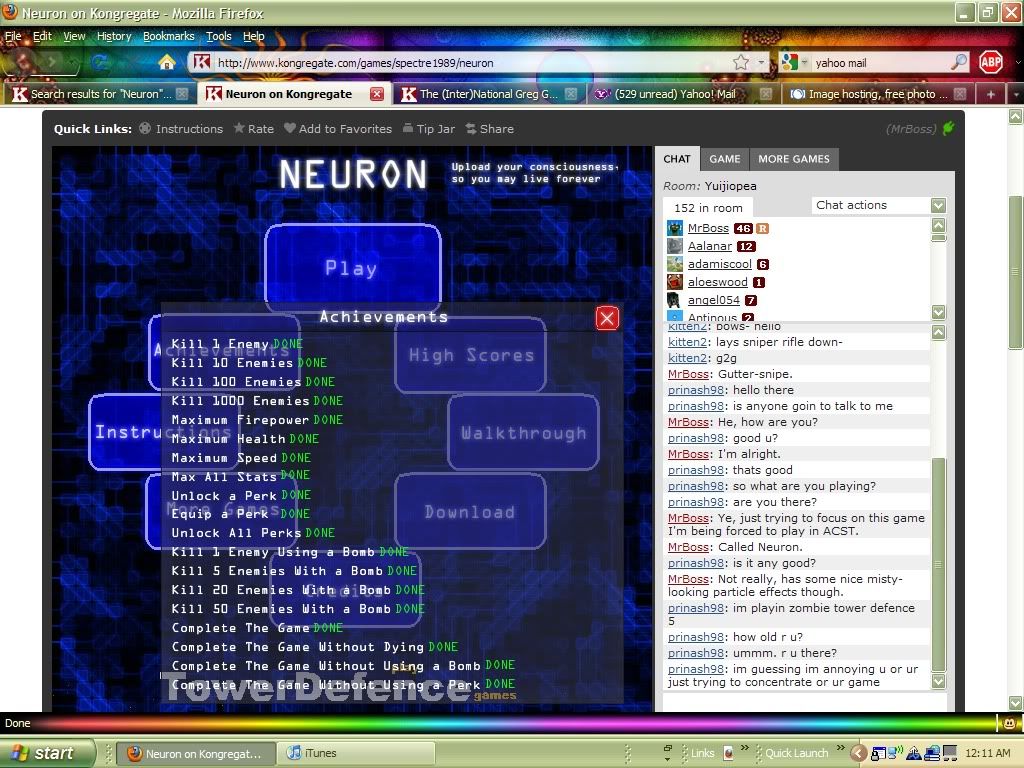Click Instructions quick link
Image resolution: width=1024 pixels, height=768 pixels.
181,129
